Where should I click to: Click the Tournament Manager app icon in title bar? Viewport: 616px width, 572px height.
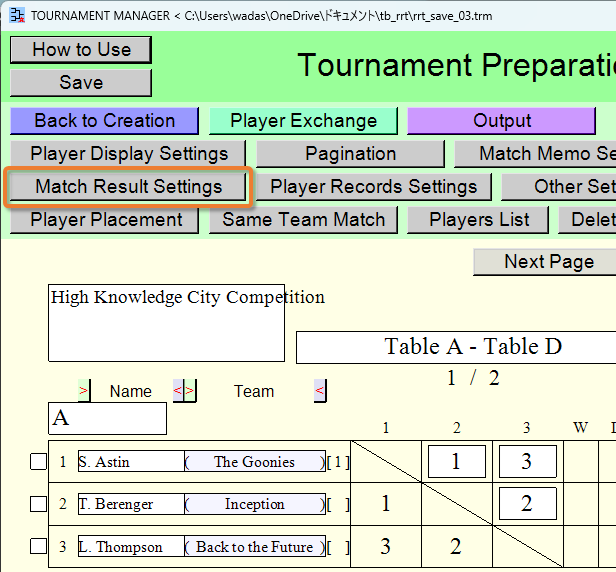17,16
